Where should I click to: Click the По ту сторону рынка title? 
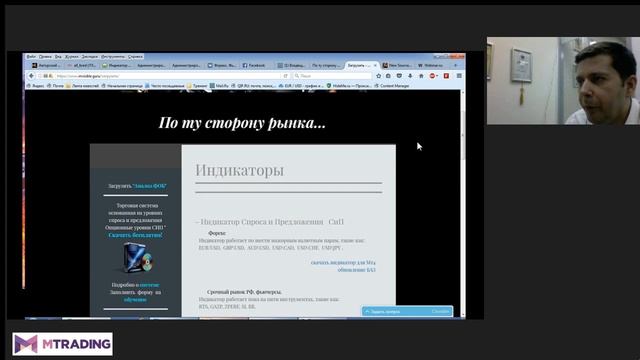pyautogui.click(x=242, y=122)
